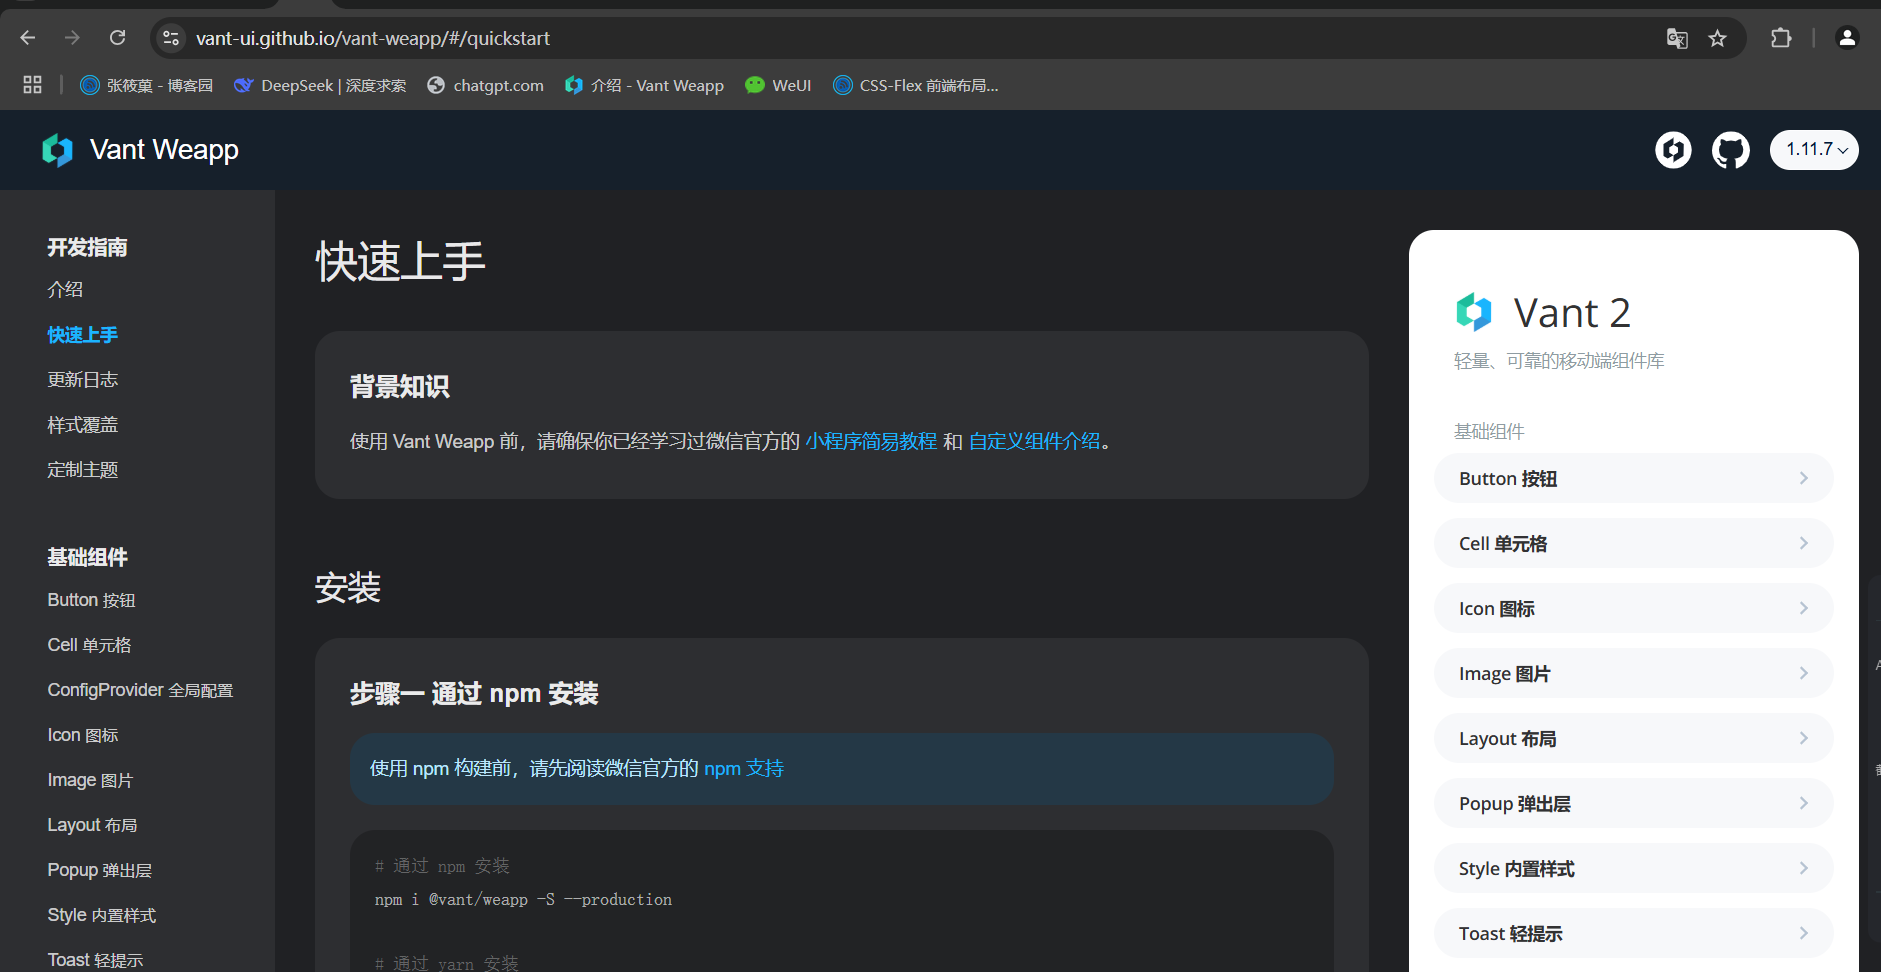Follow the 小程序简易教程 link
This screenshot has width=1881, height=972.
point(871,441)
